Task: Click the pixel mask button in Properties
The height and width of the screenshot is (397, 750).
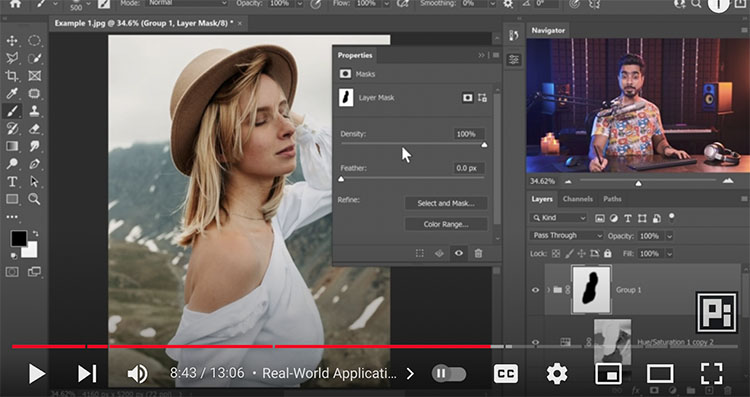Action: (x=467, y=98)
